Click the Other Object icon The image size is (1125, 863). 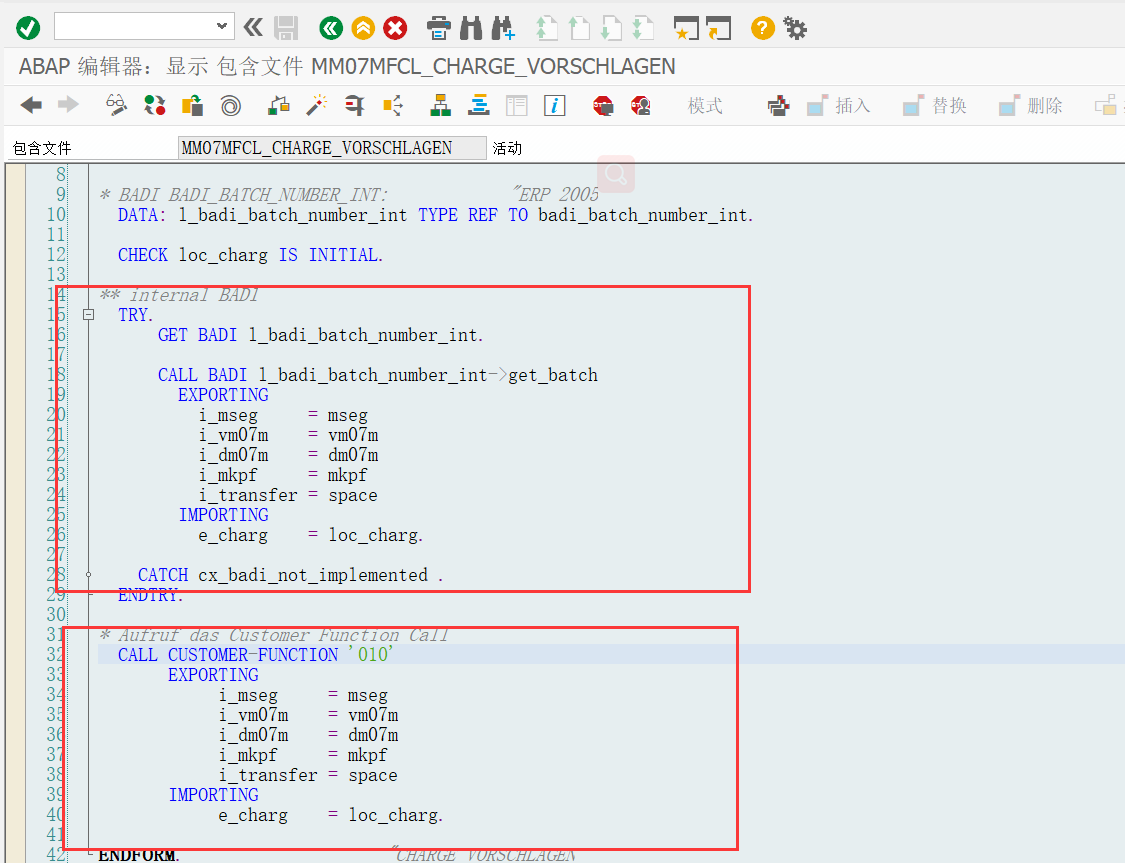coord(192,105)
